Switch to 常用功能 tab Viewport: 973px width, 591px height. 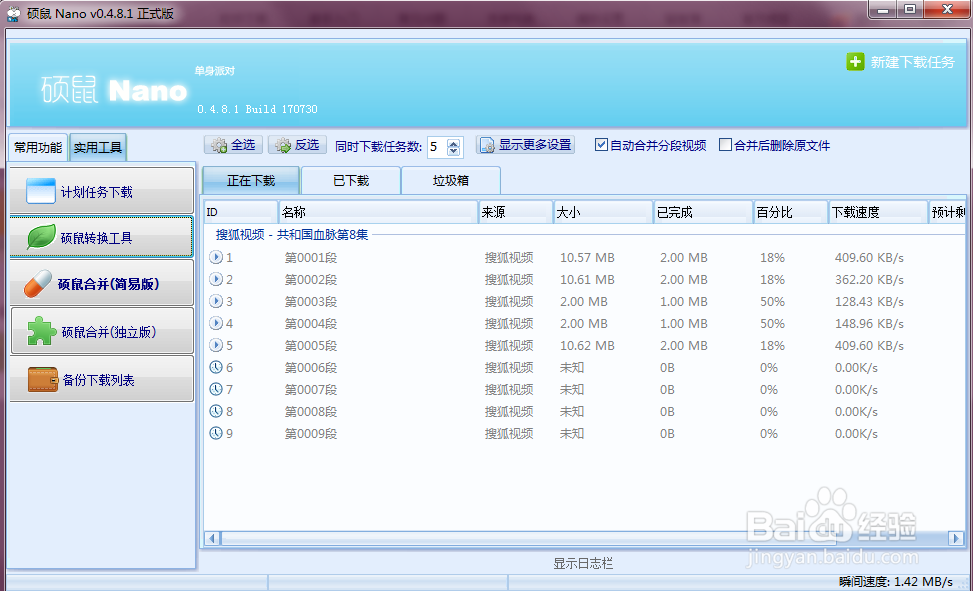(38, 148)
